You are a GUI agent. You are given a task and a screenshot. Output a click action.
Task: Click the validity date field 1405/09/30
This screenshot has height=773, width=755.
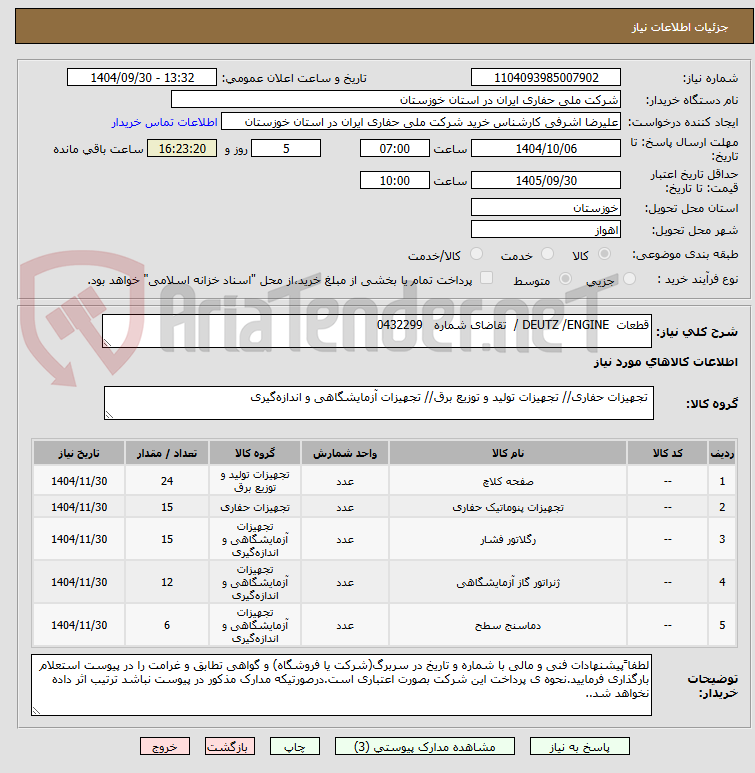[x=545, y=180]
